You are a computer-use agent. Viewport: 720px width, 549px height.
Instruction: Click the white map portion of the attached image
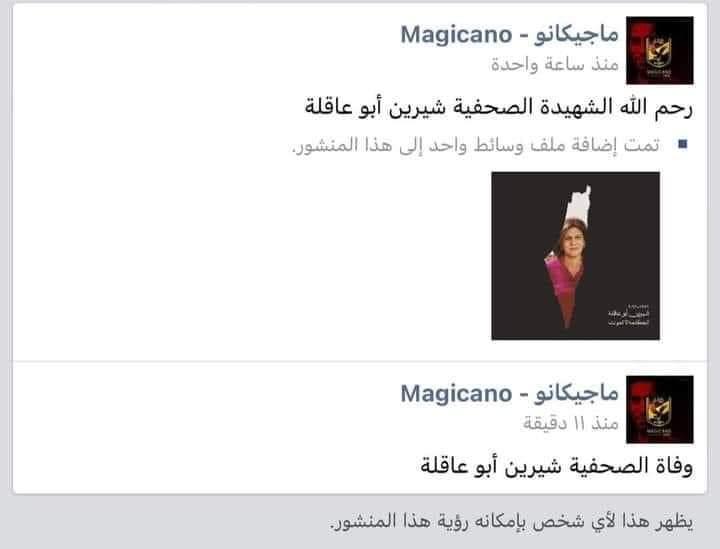coord(578,205)
